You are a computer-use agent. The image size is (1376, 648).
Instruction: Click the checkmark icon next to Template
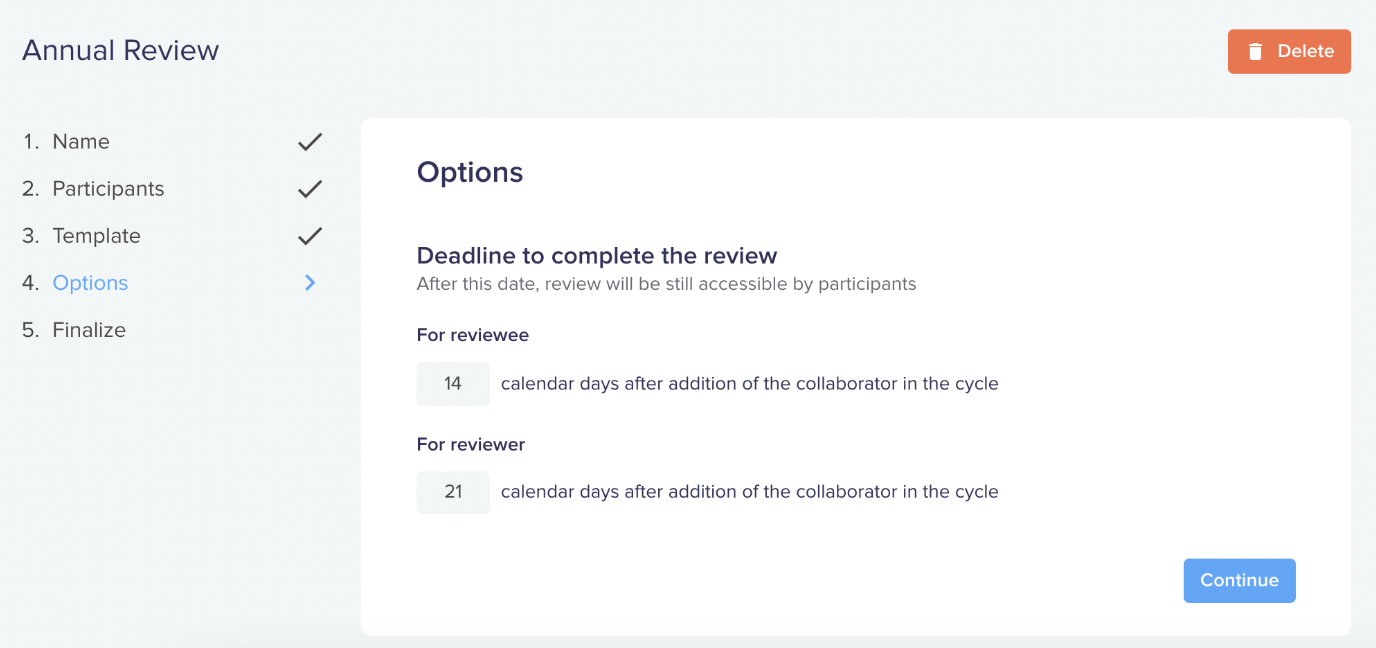pyautogui.click(x=310, y=236)
